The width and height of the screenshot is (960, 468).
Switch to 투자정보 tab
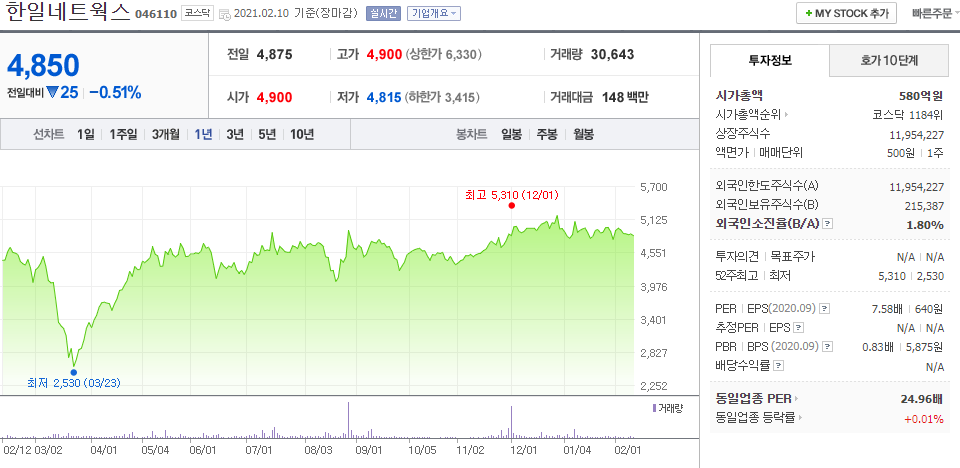click(770, 60)
